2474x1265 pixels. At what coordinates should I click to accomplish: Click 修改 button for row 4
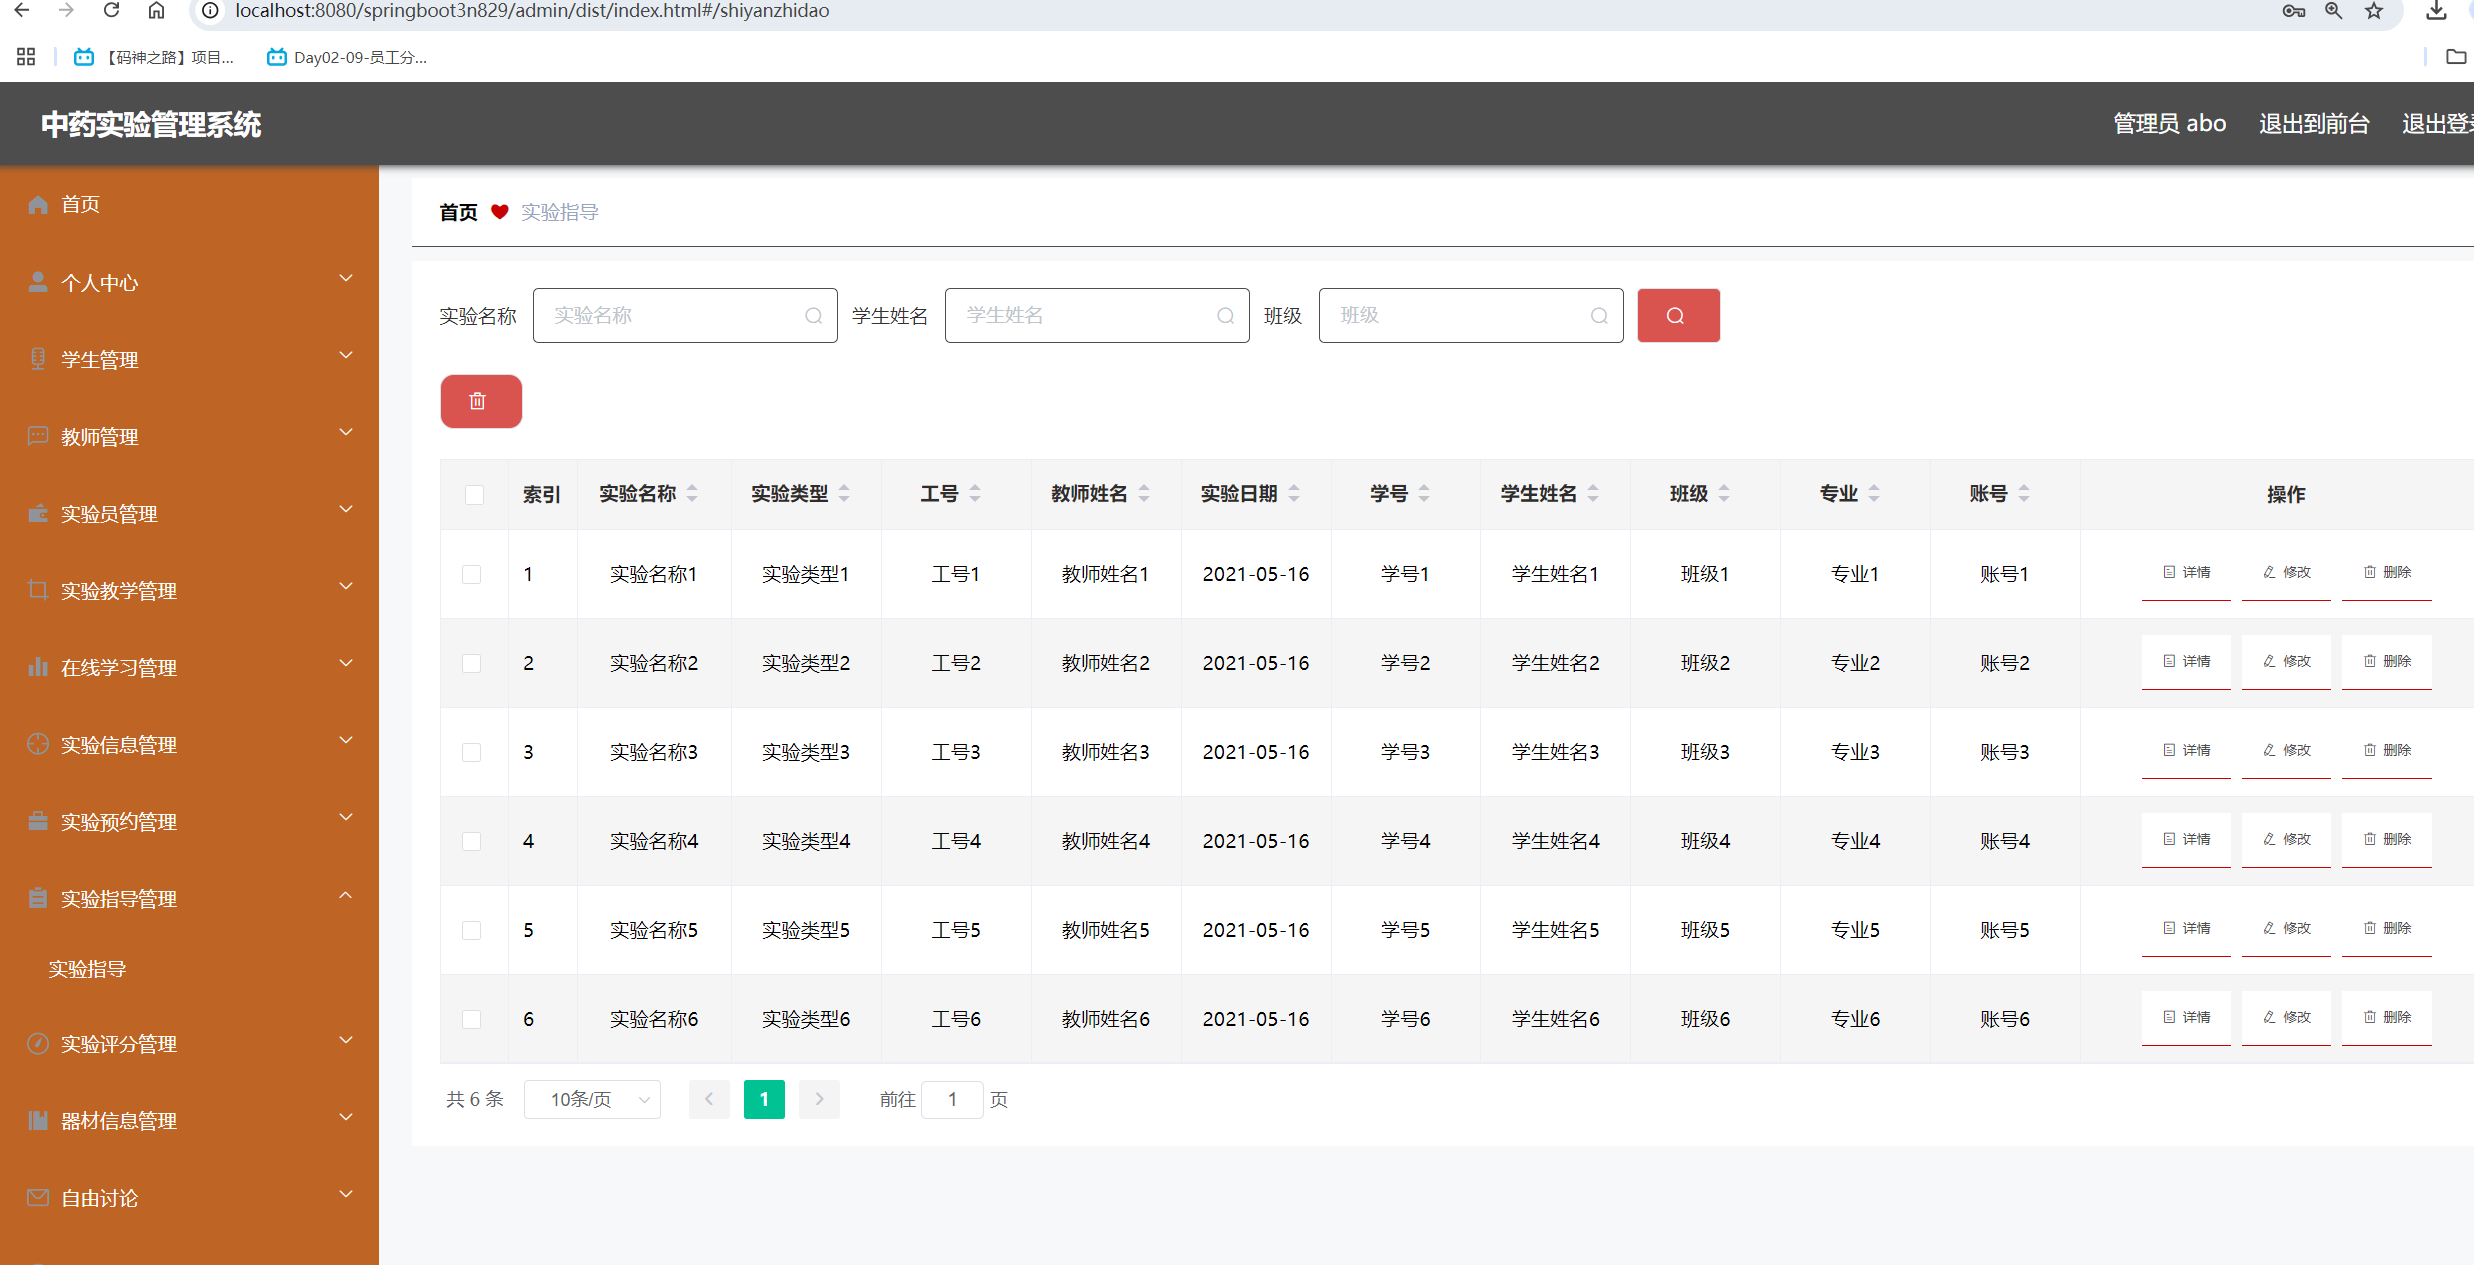click(x=2286, y=839)
